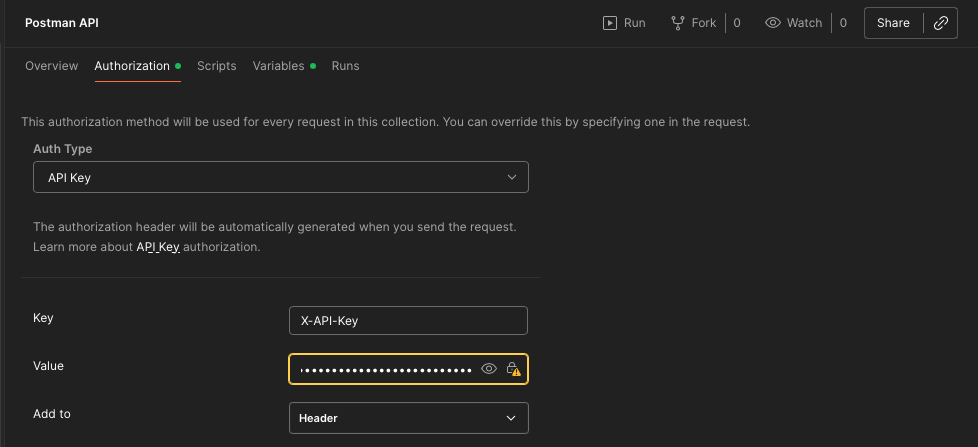Go to the Variables tab
The height and width of the screenshot is (447, 978).
click(278, 66)
